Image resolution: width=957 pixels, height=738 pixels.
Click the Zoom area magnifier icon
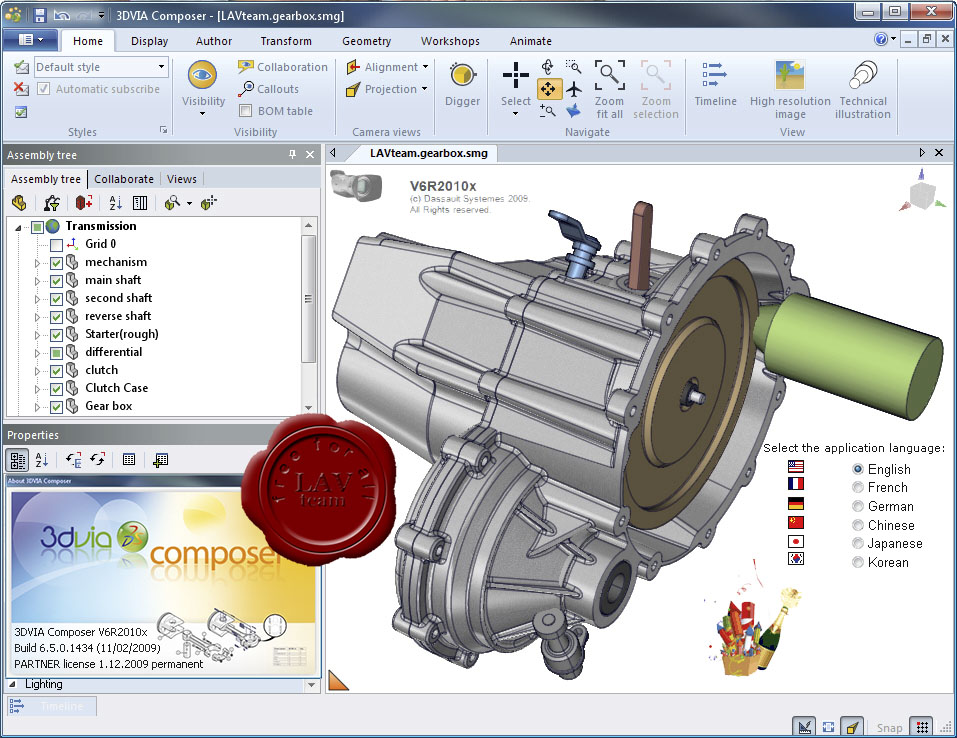[573, 66]
